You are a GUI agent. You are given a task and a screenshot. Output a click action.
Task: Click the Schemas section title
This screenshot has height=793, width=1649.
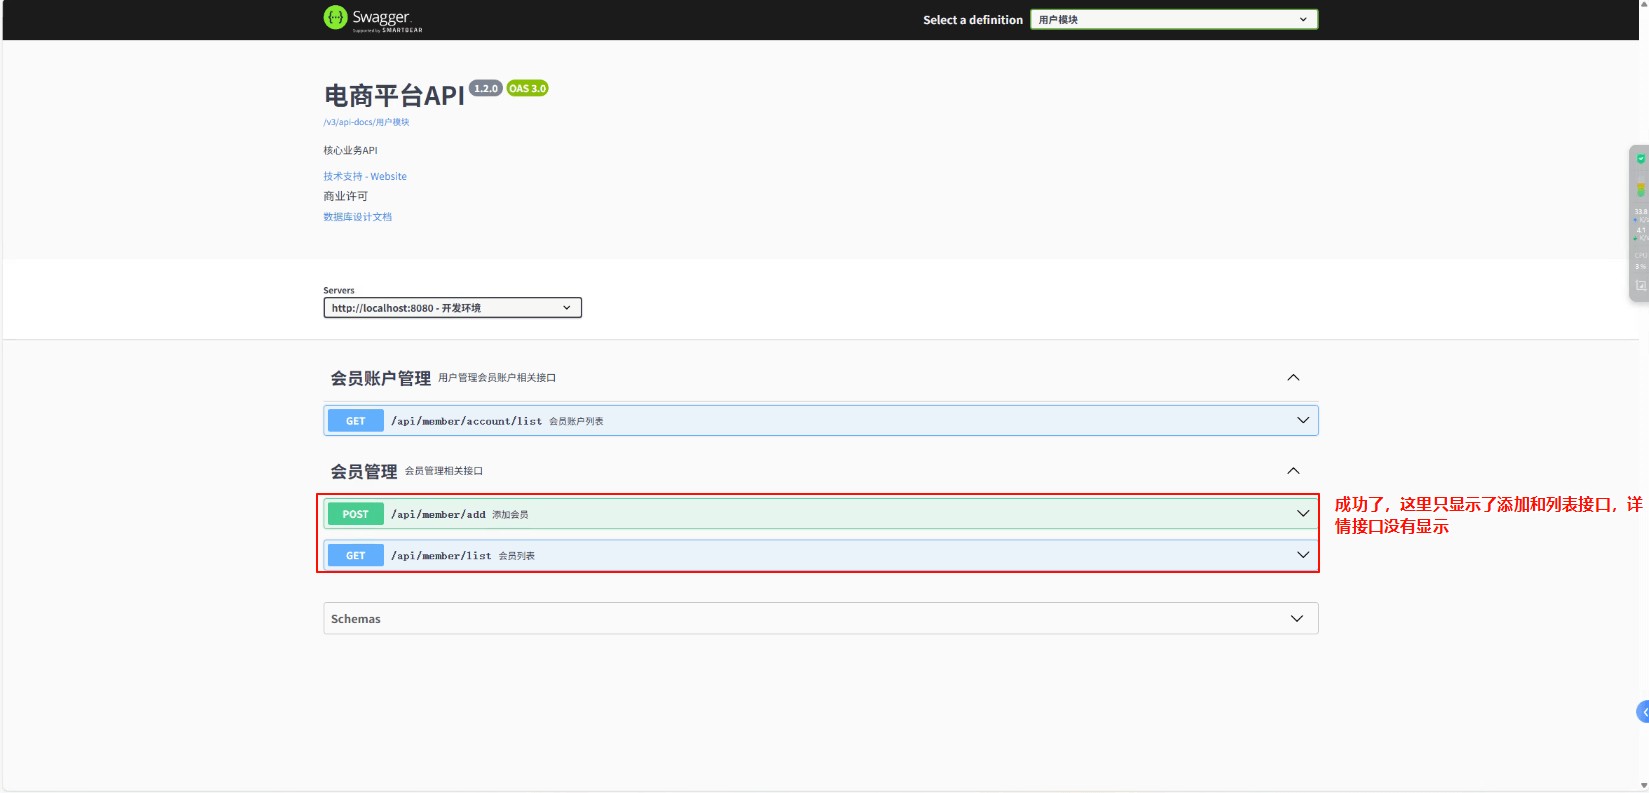pyautogui.click(x=356, y=619)
